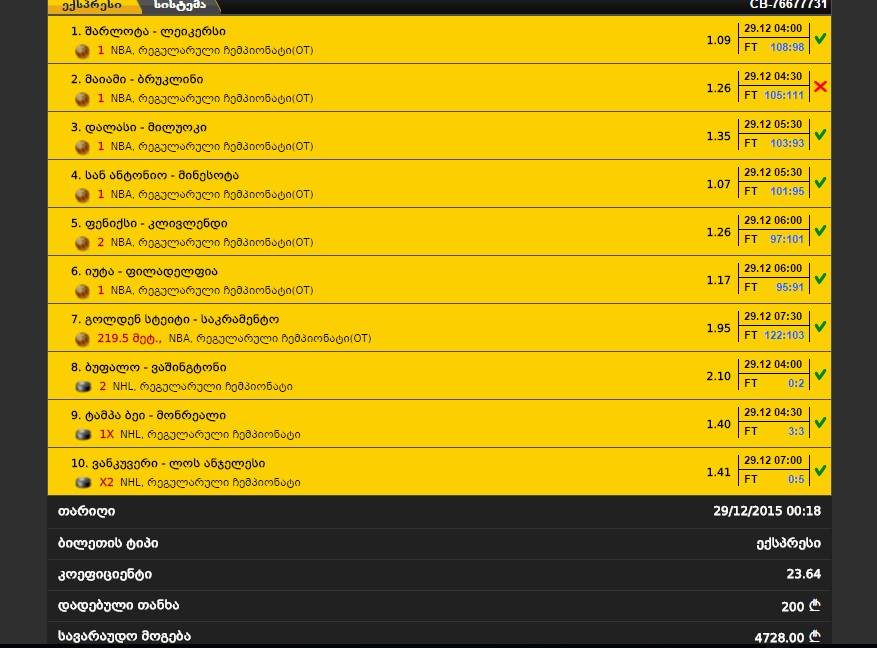
Task: Click basketball icon for გოლდენ სტეიტი match
Action: (x=82, y=339)
